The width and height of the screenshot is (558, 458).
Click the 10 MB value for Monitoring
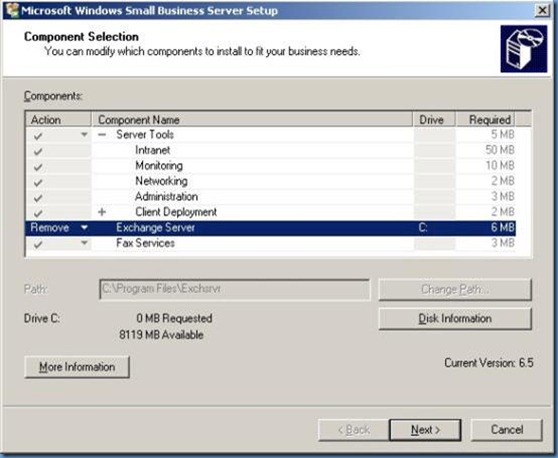click(x=500, y=166)
